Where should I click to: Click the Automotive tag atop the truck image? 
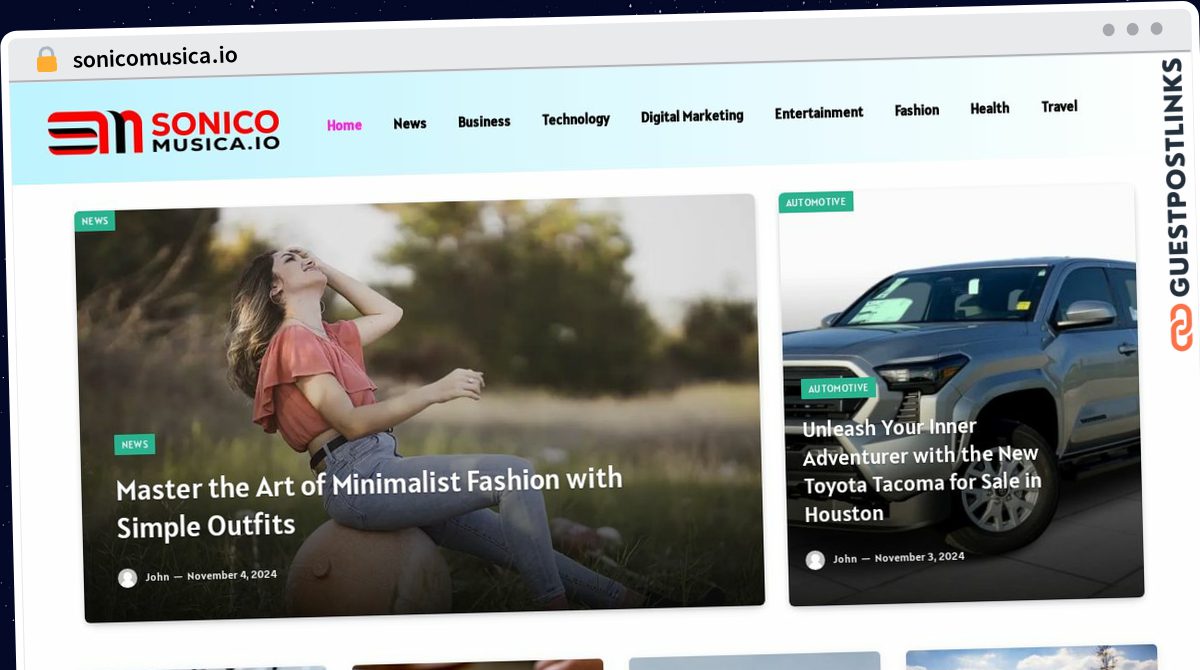[816, 202]
